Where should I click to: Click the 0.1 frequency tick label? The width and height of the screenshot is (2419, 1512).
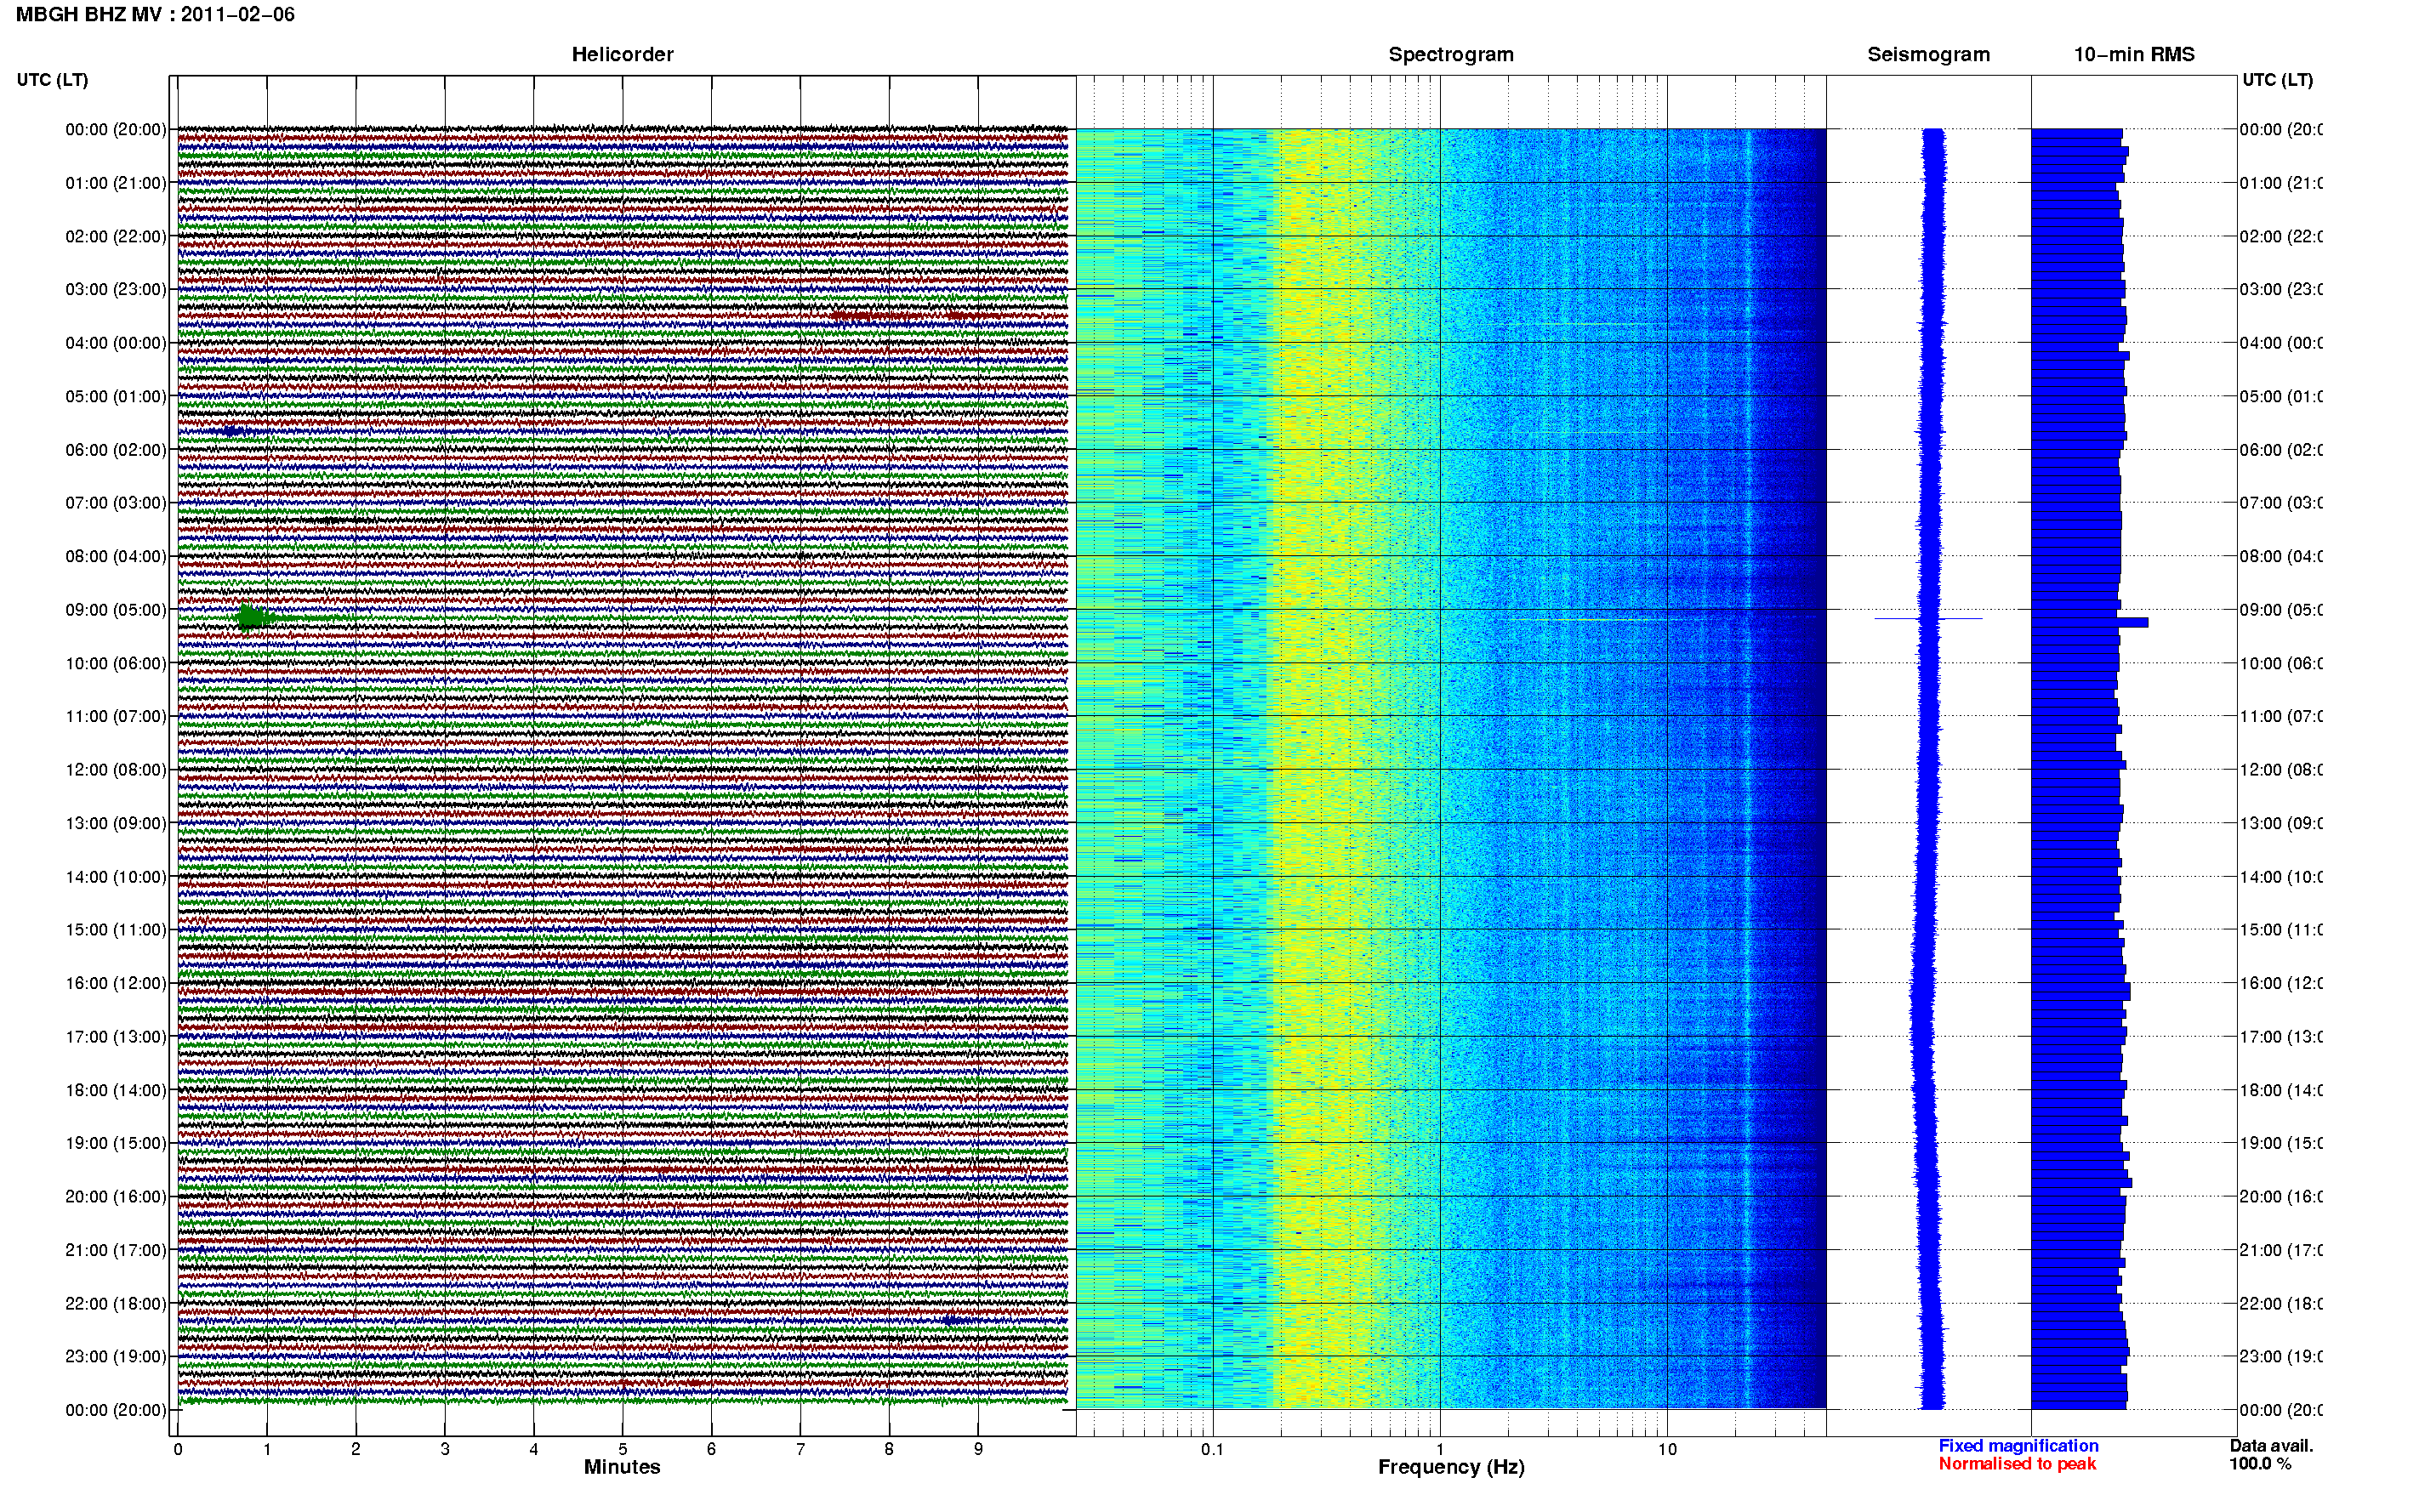point(1212,1449)
